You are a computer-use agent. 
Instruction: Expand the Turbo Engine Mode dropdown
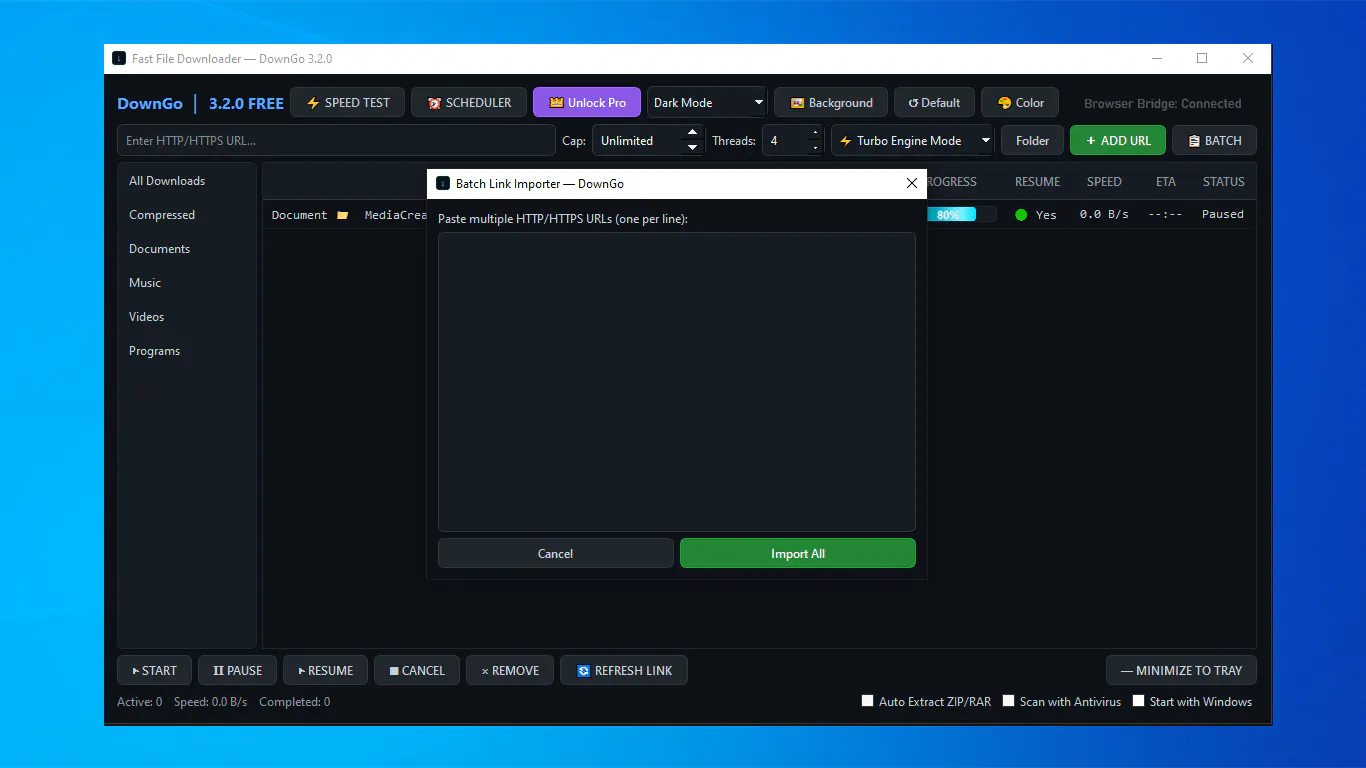tap(912, 141)
